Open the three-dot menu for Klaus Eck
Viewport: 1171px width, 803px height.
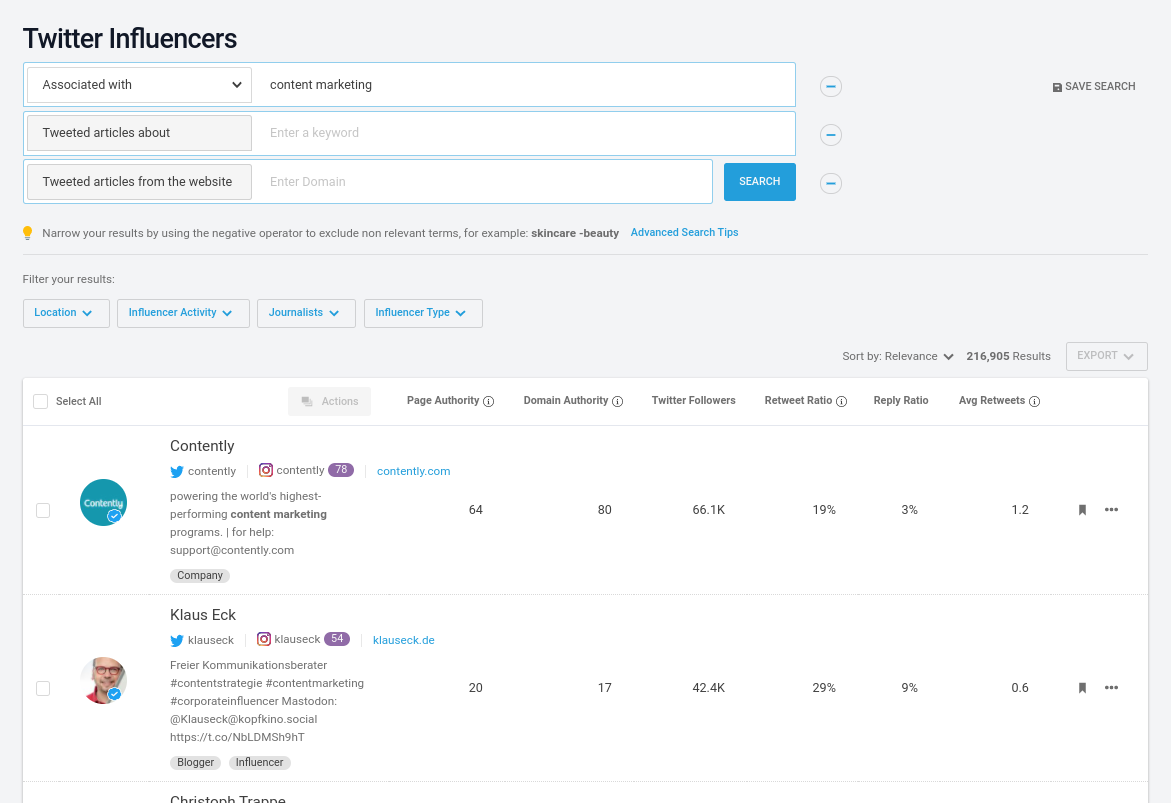coord(1111,688)
